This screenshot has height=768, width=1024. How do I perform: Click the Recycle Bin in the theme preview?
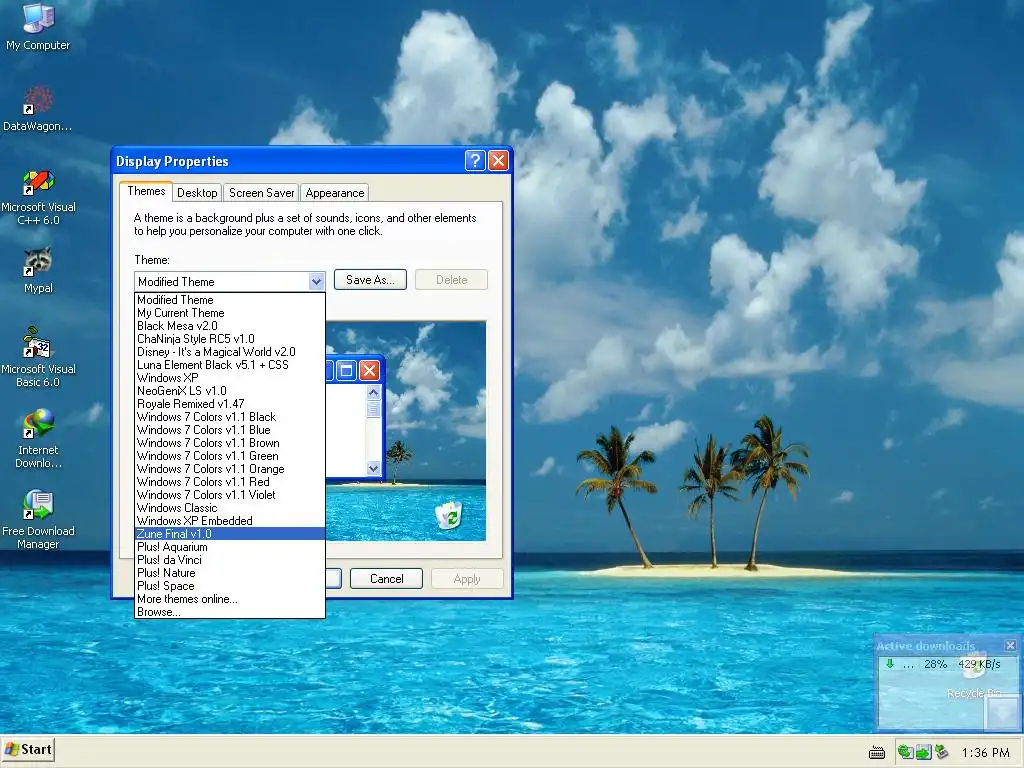[449, 514]
